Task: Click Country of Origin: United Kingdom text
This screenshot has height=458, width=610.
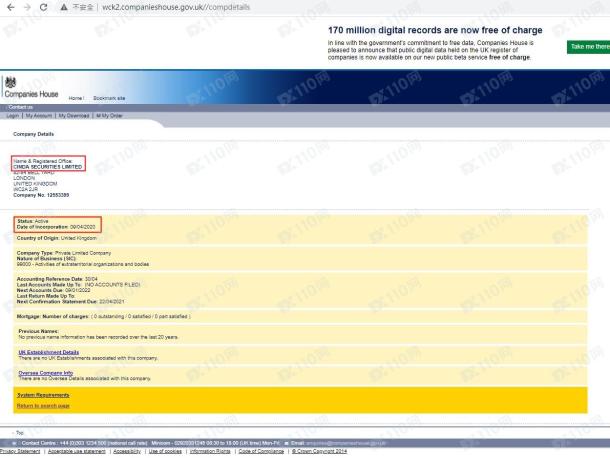Action: 57,238
